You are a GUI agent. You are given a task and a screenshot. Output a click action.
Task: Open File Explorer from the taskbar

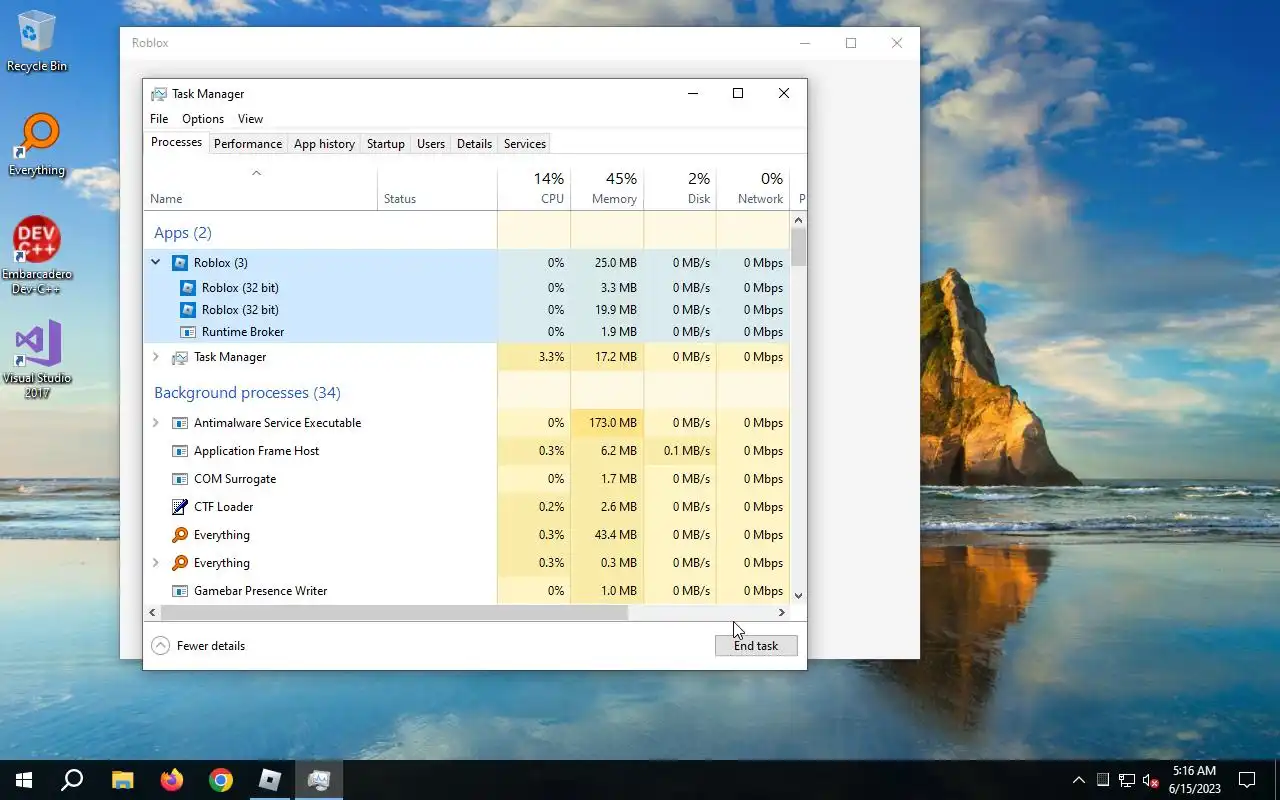122,780
